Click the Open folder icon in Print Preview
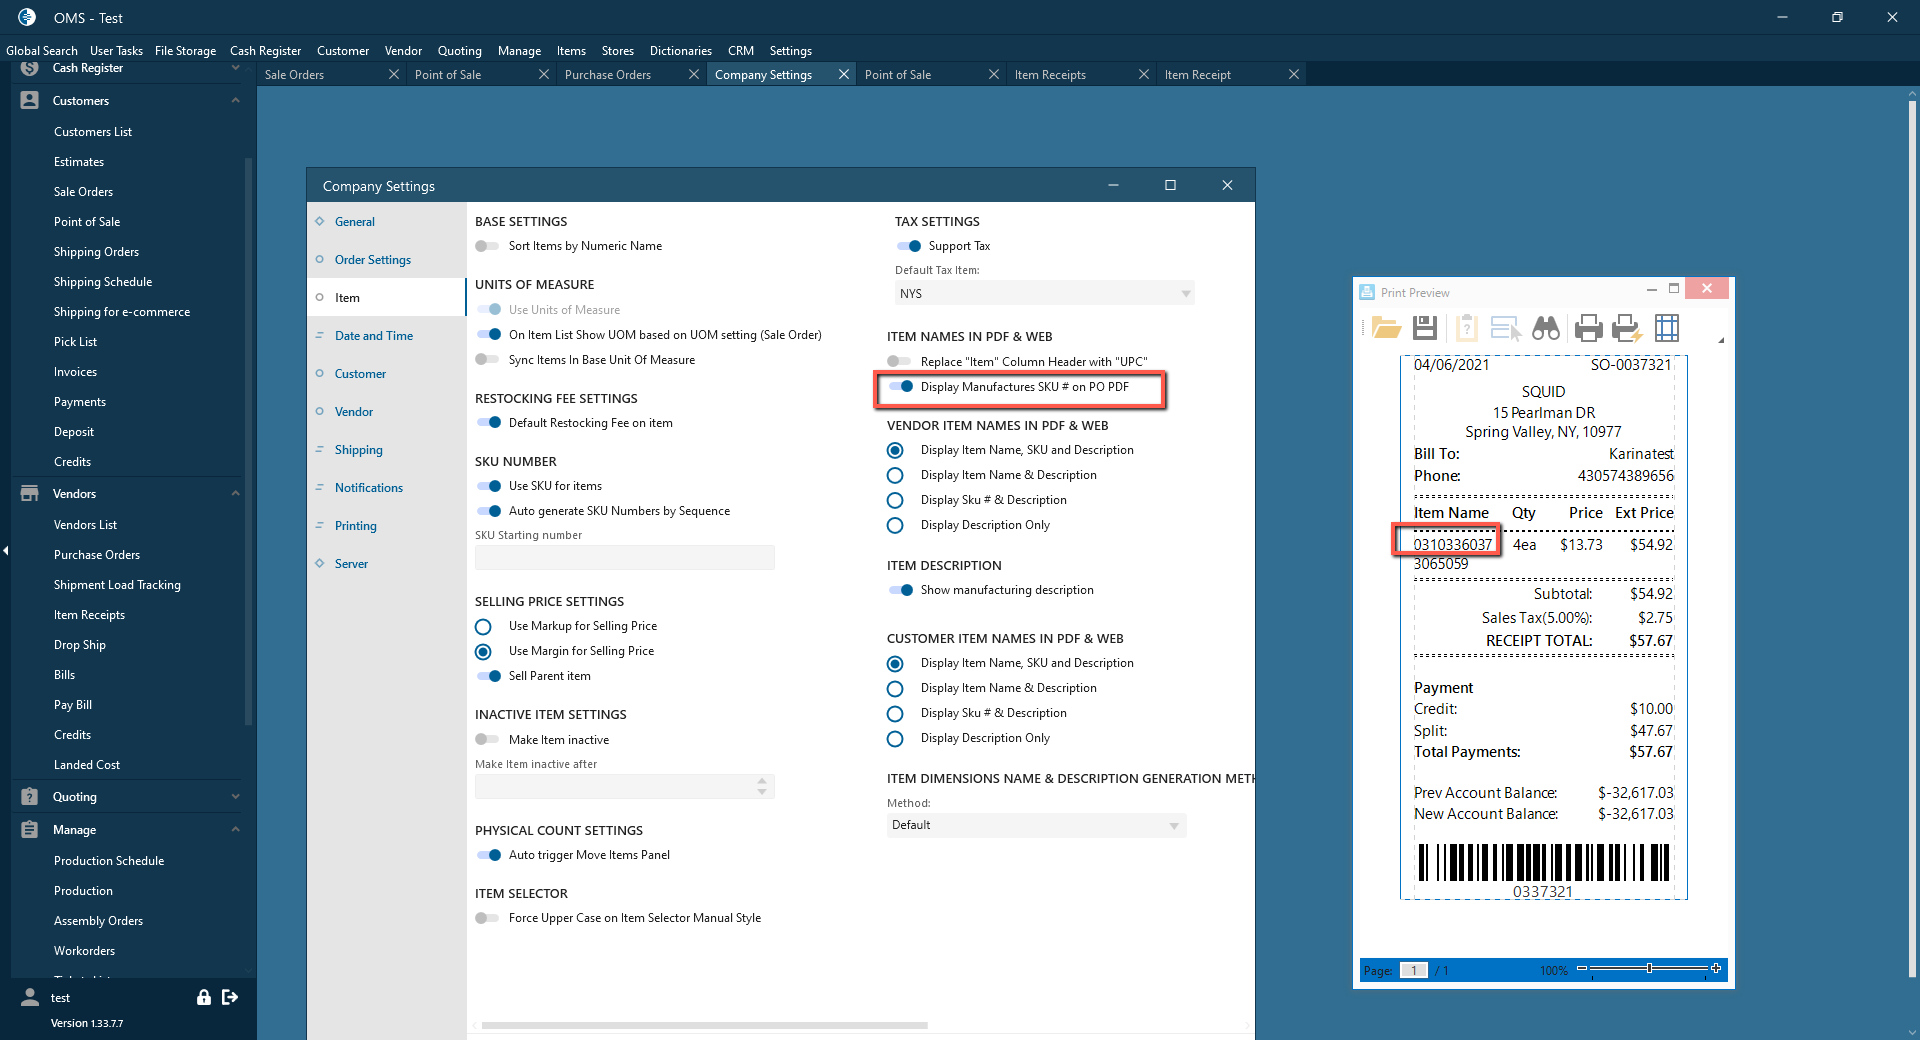This screenshot has width=1920, height=1040. pos(1386,328)
